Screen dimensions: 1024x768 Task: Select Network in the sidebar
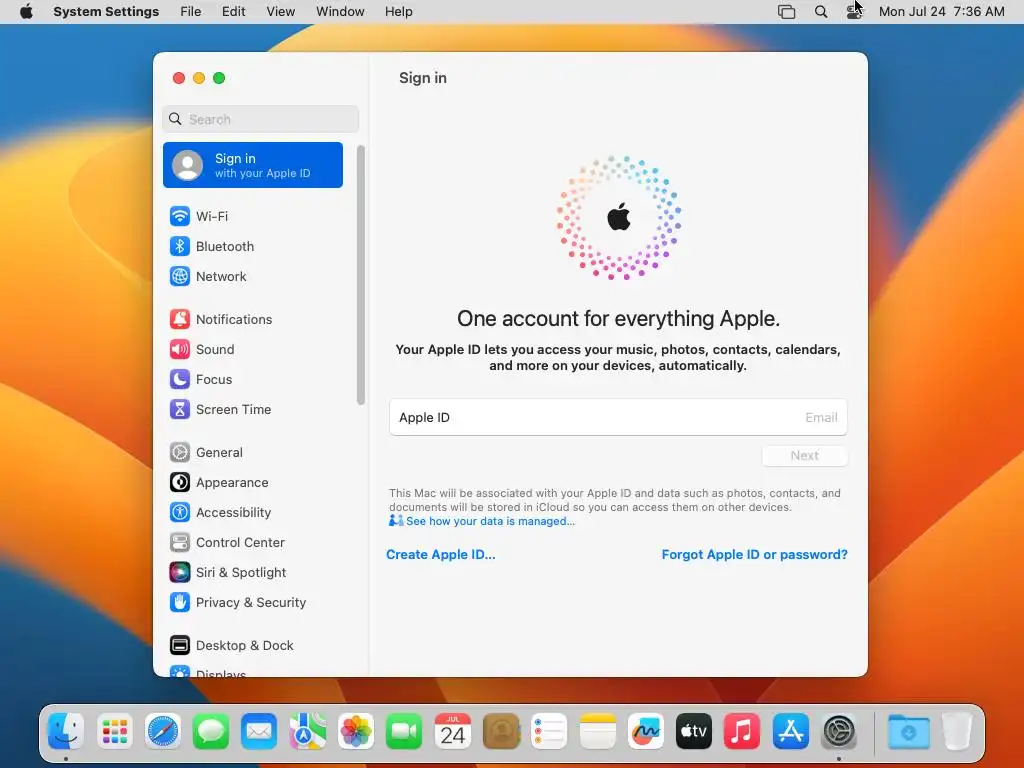click(252, 276)
